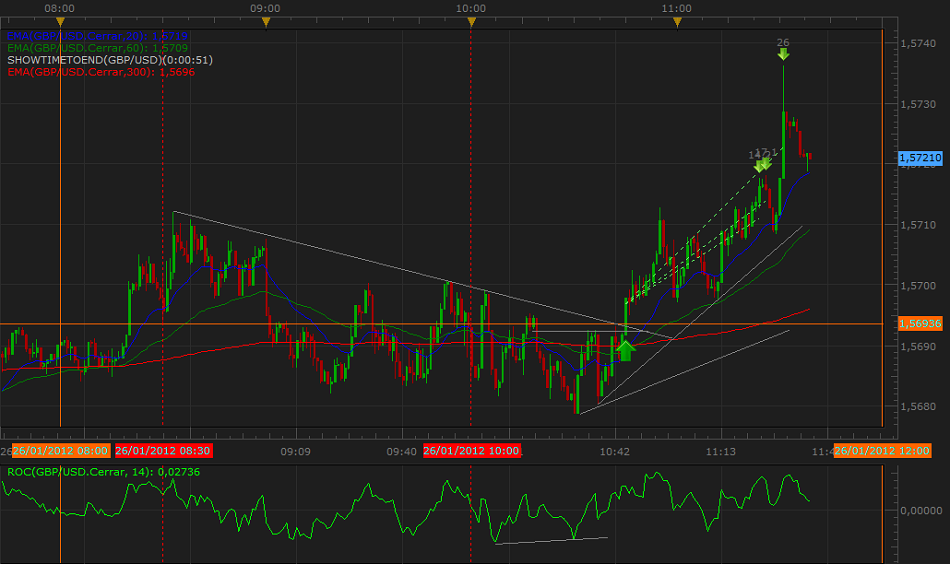Select the orange 26/01/2012 08:00 time label

pyautogui.click(x=59, y=451)
